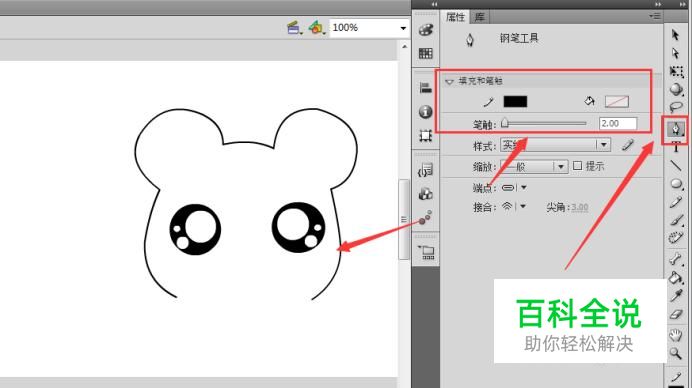
Task: Click the stroke color pencil icon
Action: click(488, 102)
